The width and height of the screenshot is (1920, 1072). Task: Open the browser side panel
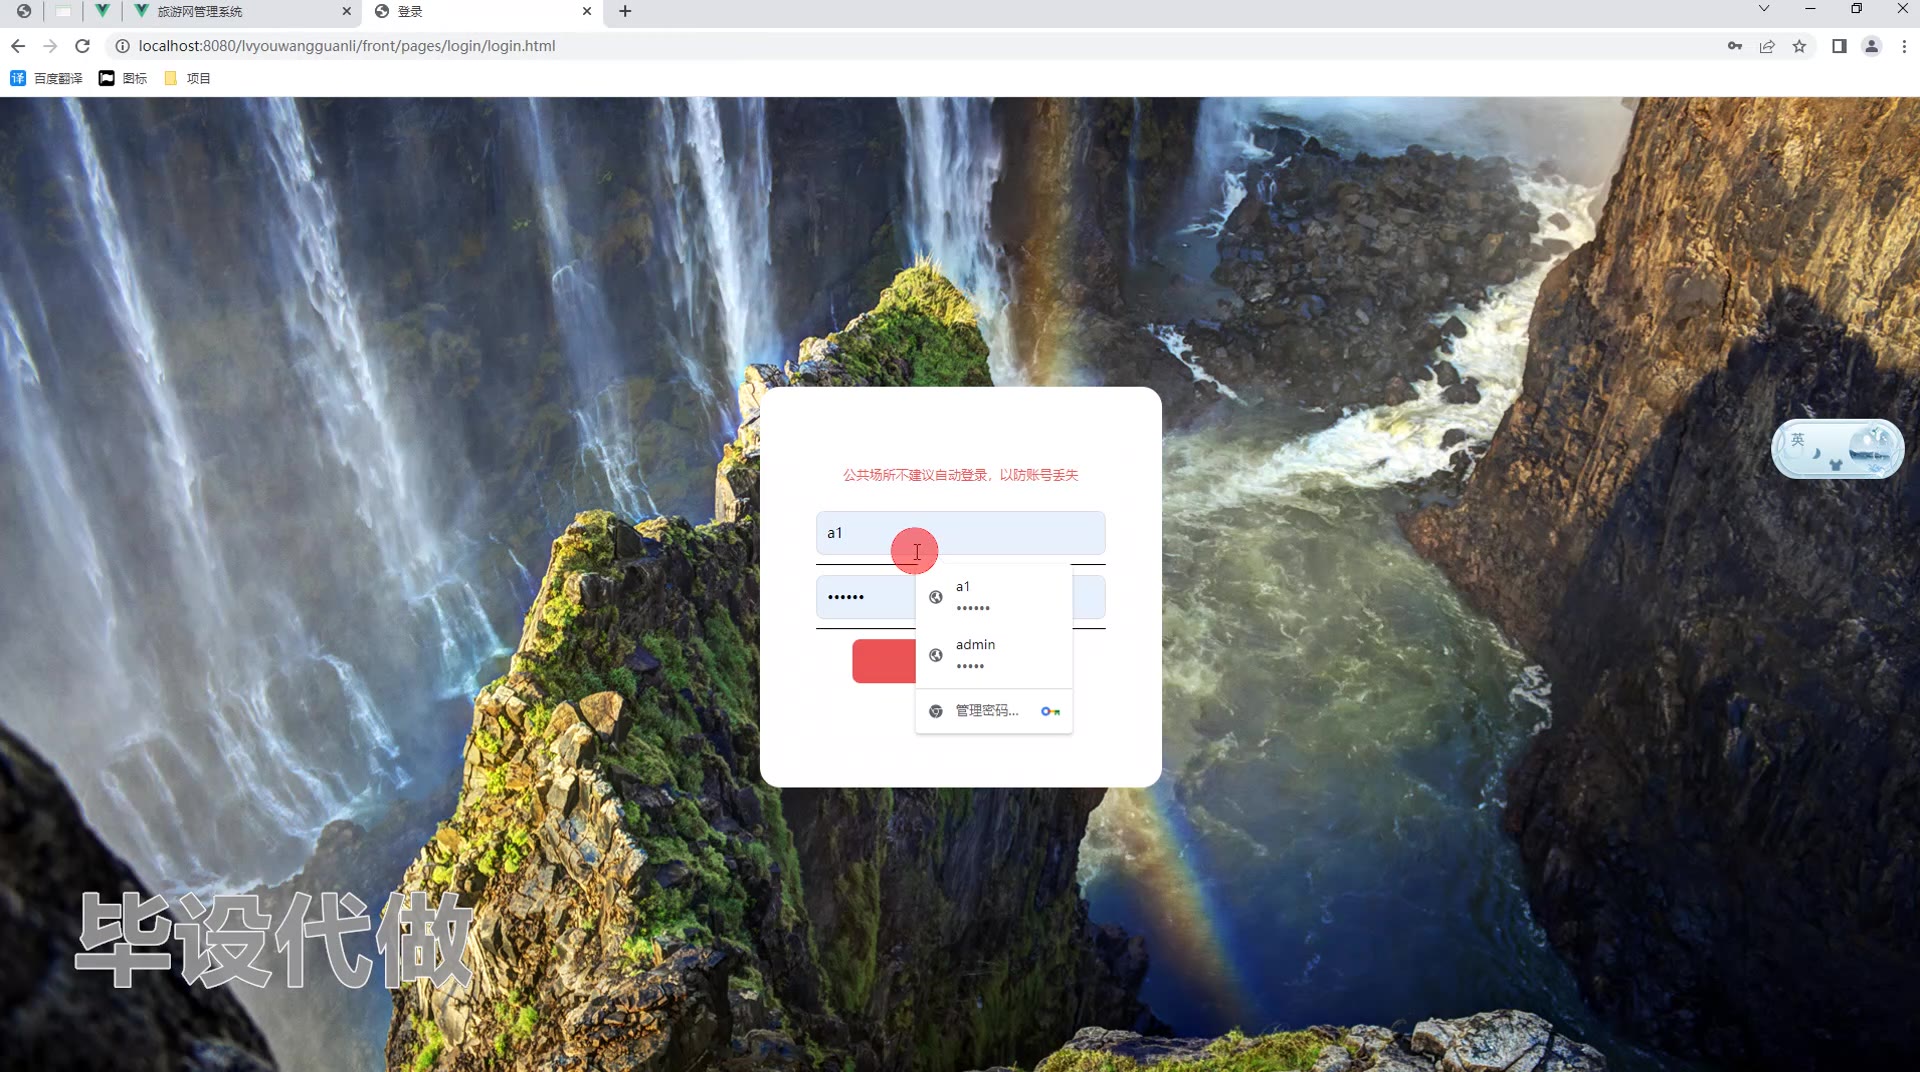click(1839, 46)
